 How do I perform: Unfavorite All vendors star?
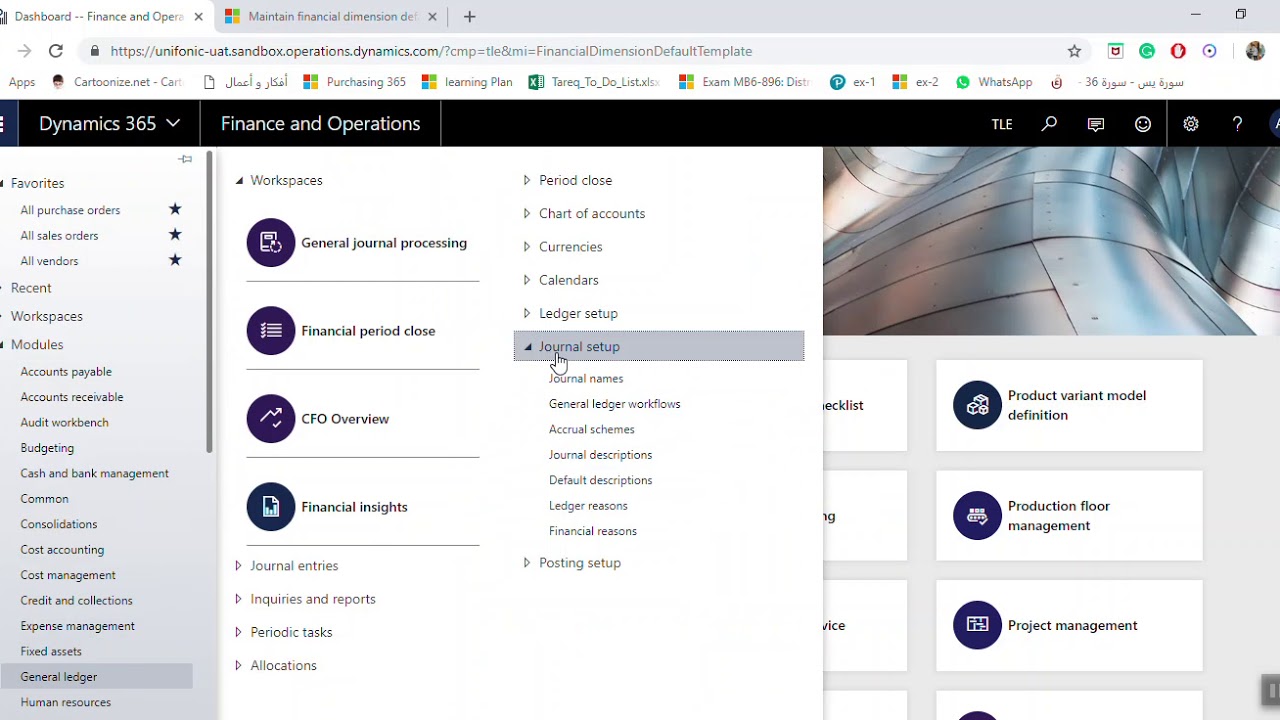point(175,260)
